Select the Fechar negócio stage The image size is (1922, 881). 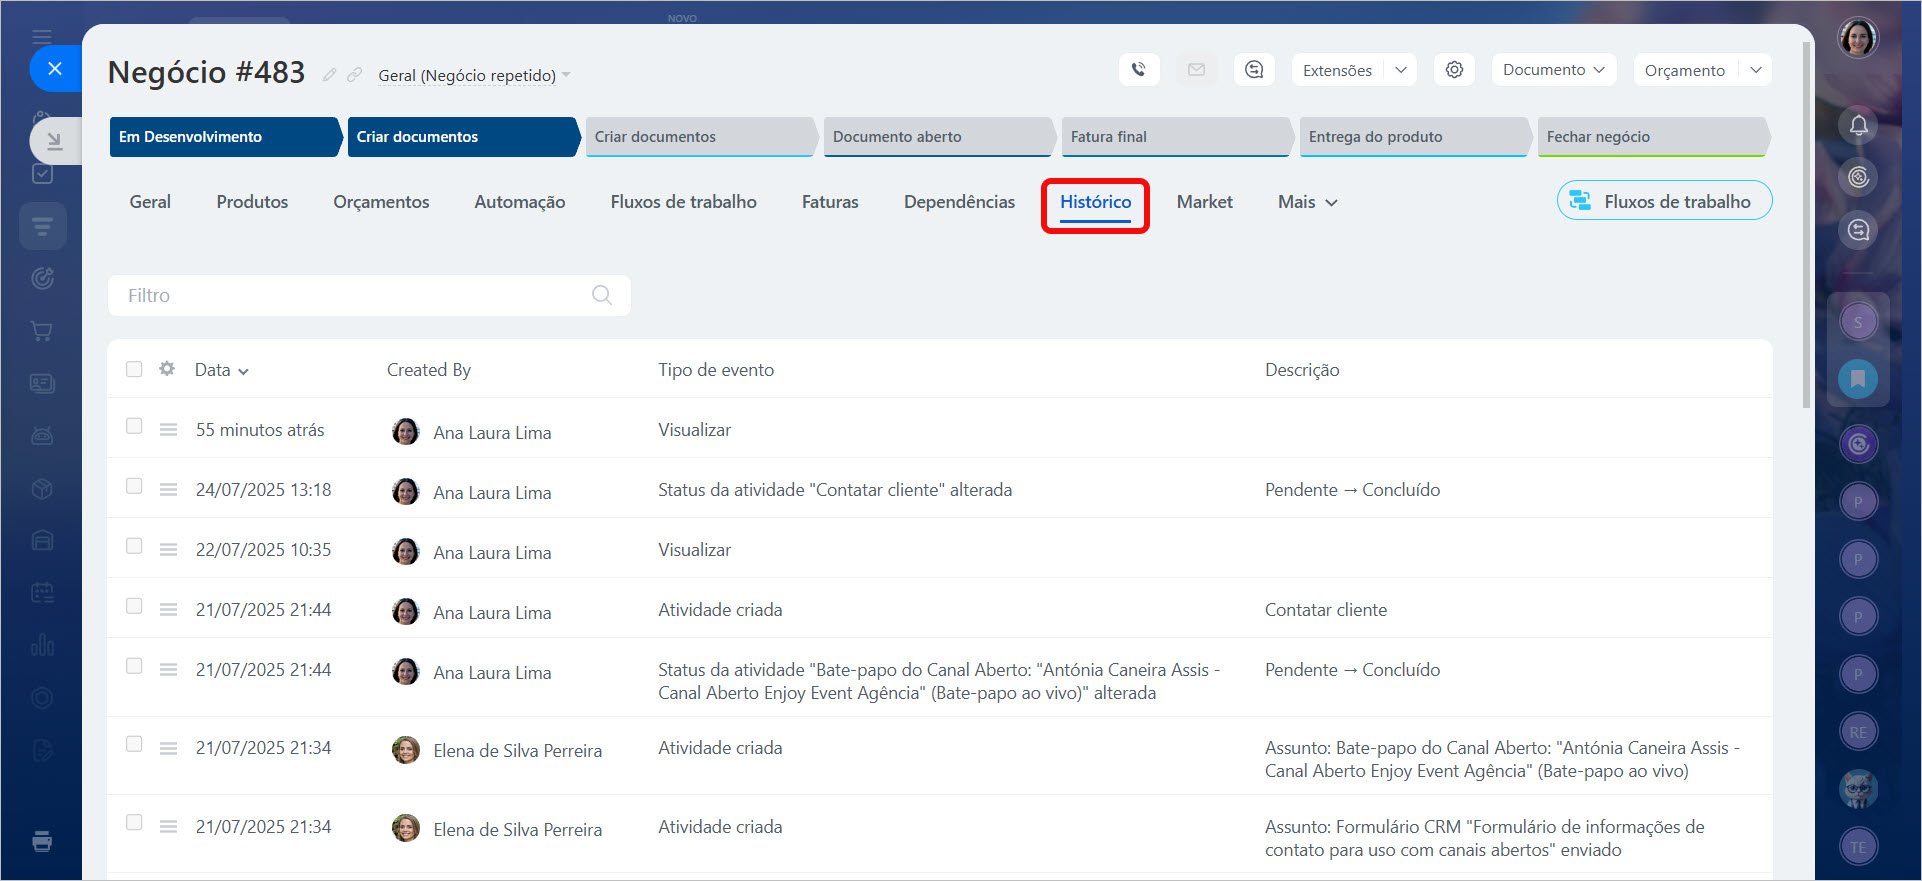pos(1653,137)
